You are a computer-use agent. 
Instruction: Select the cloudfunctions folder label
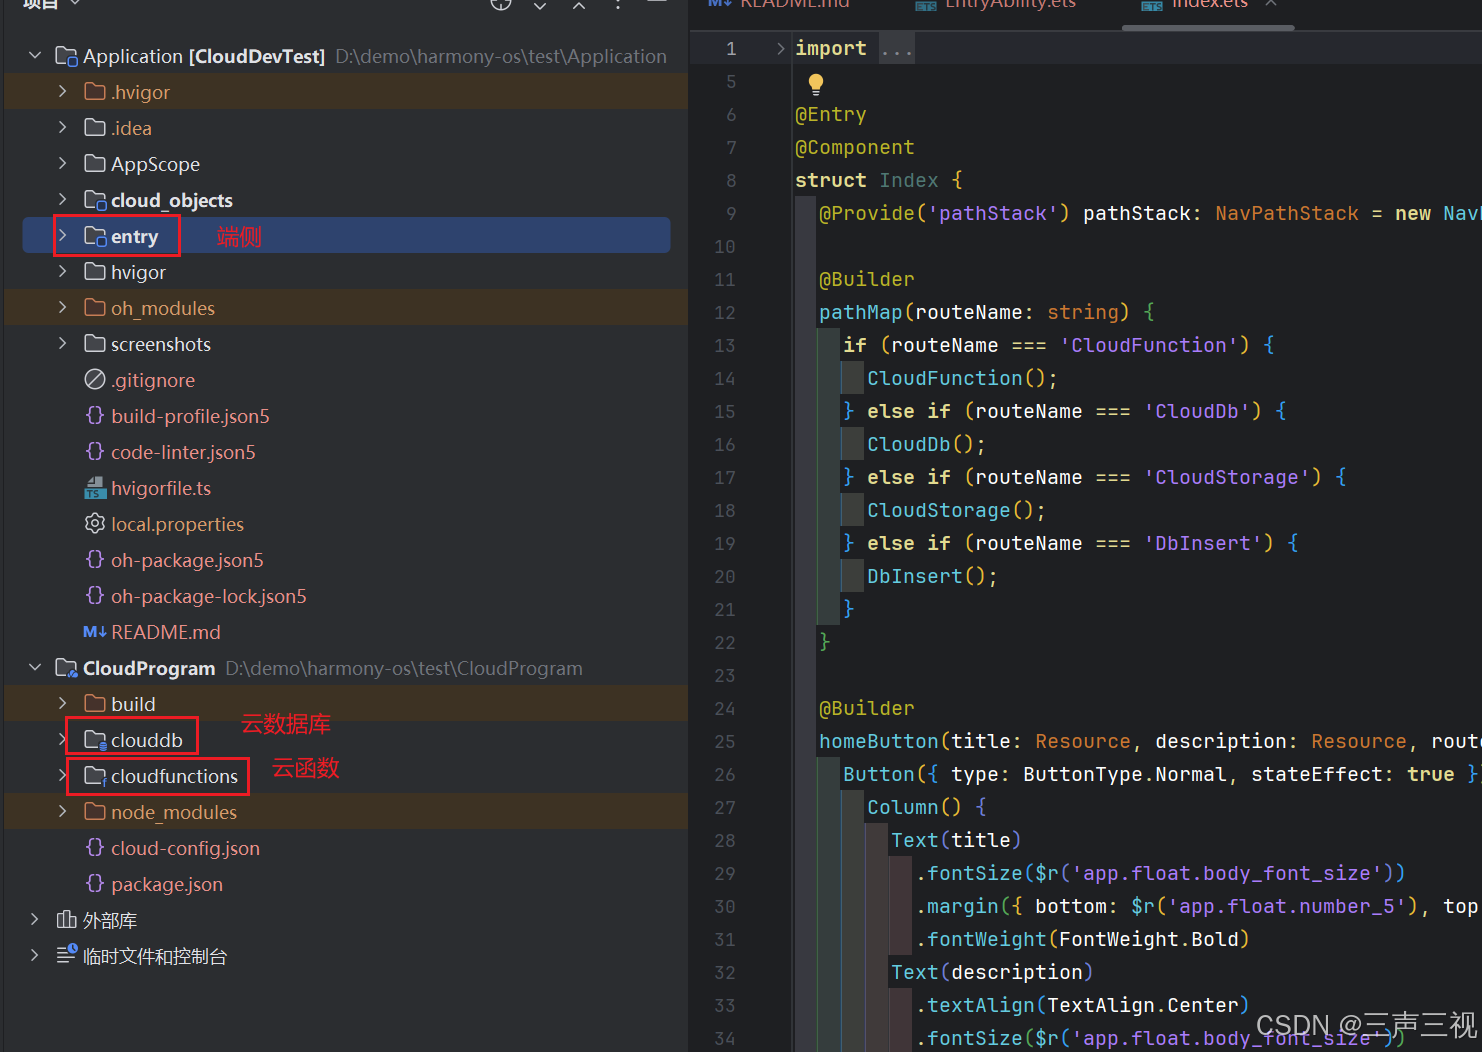(174, 776)
